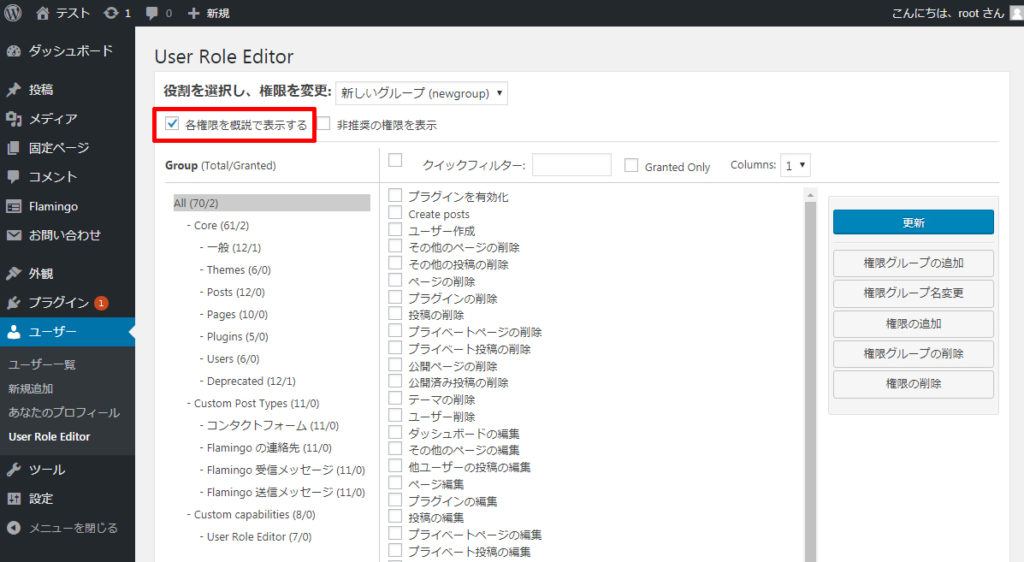Open the 設定 settings menu icon
This screenshot has height=562, width=1024.
pyautogui.click(x=14, y=499)
